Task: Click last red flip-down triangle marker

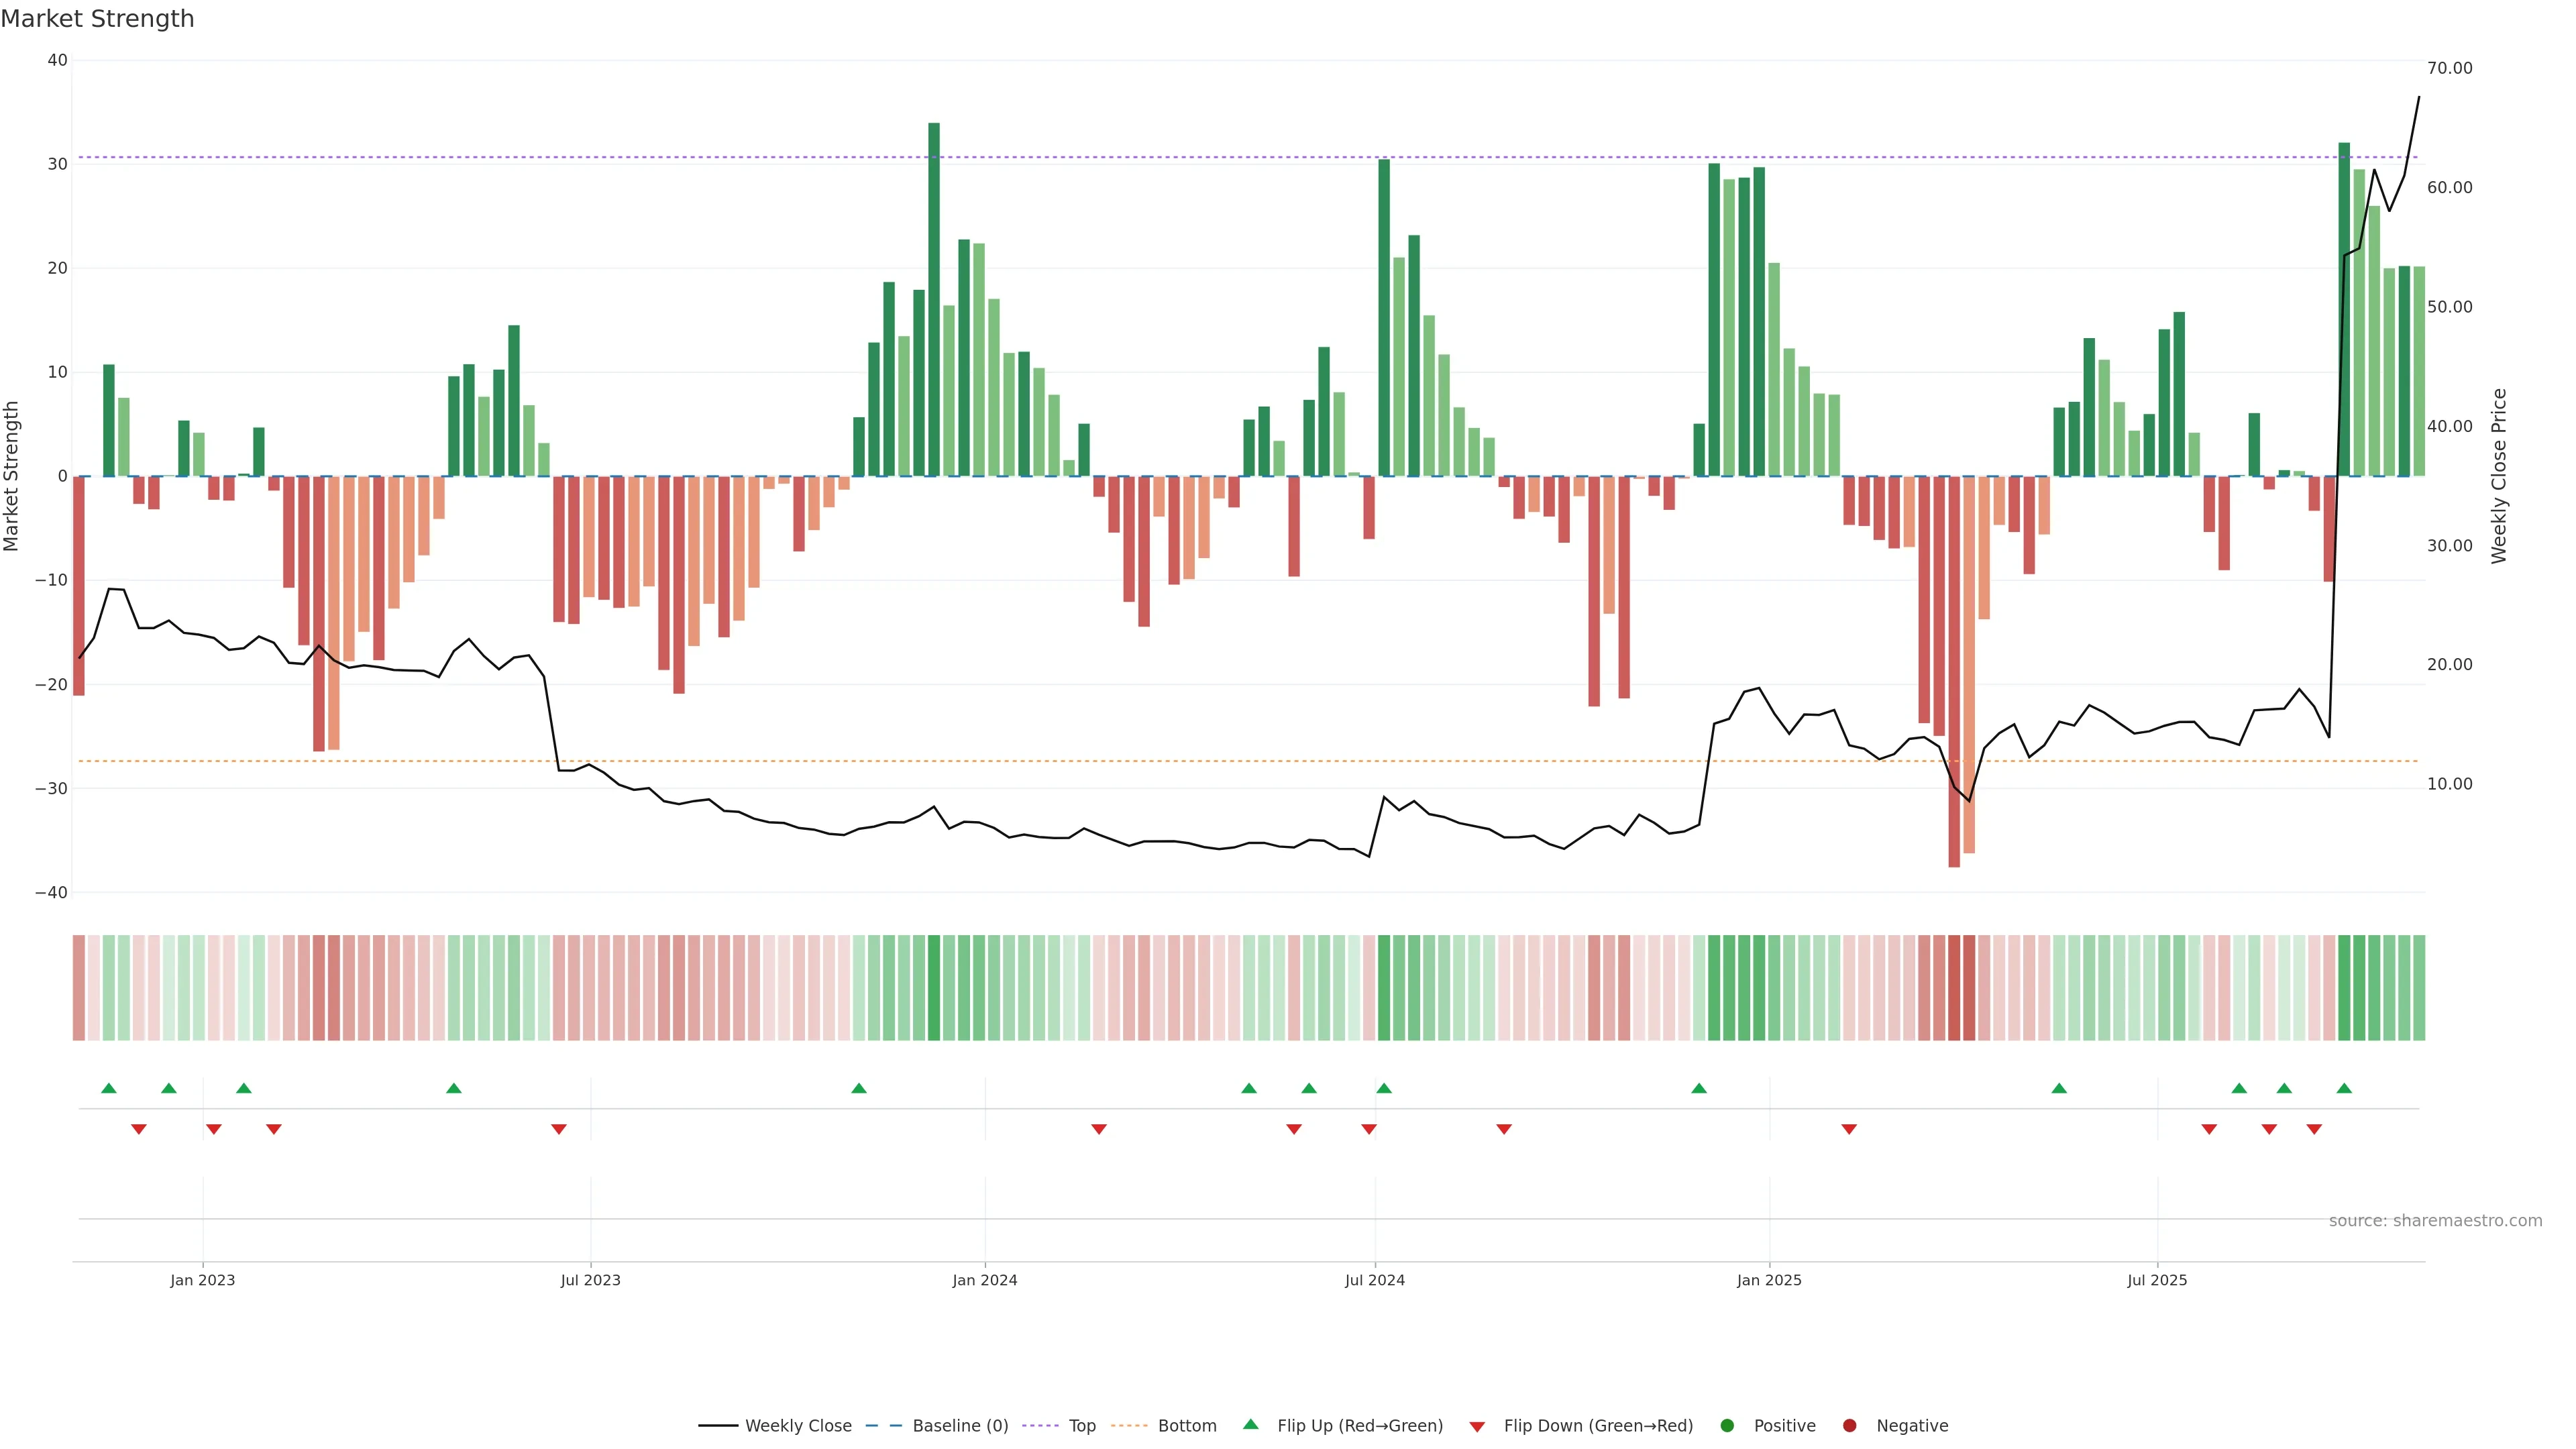Action: tap(2314, 1129)
